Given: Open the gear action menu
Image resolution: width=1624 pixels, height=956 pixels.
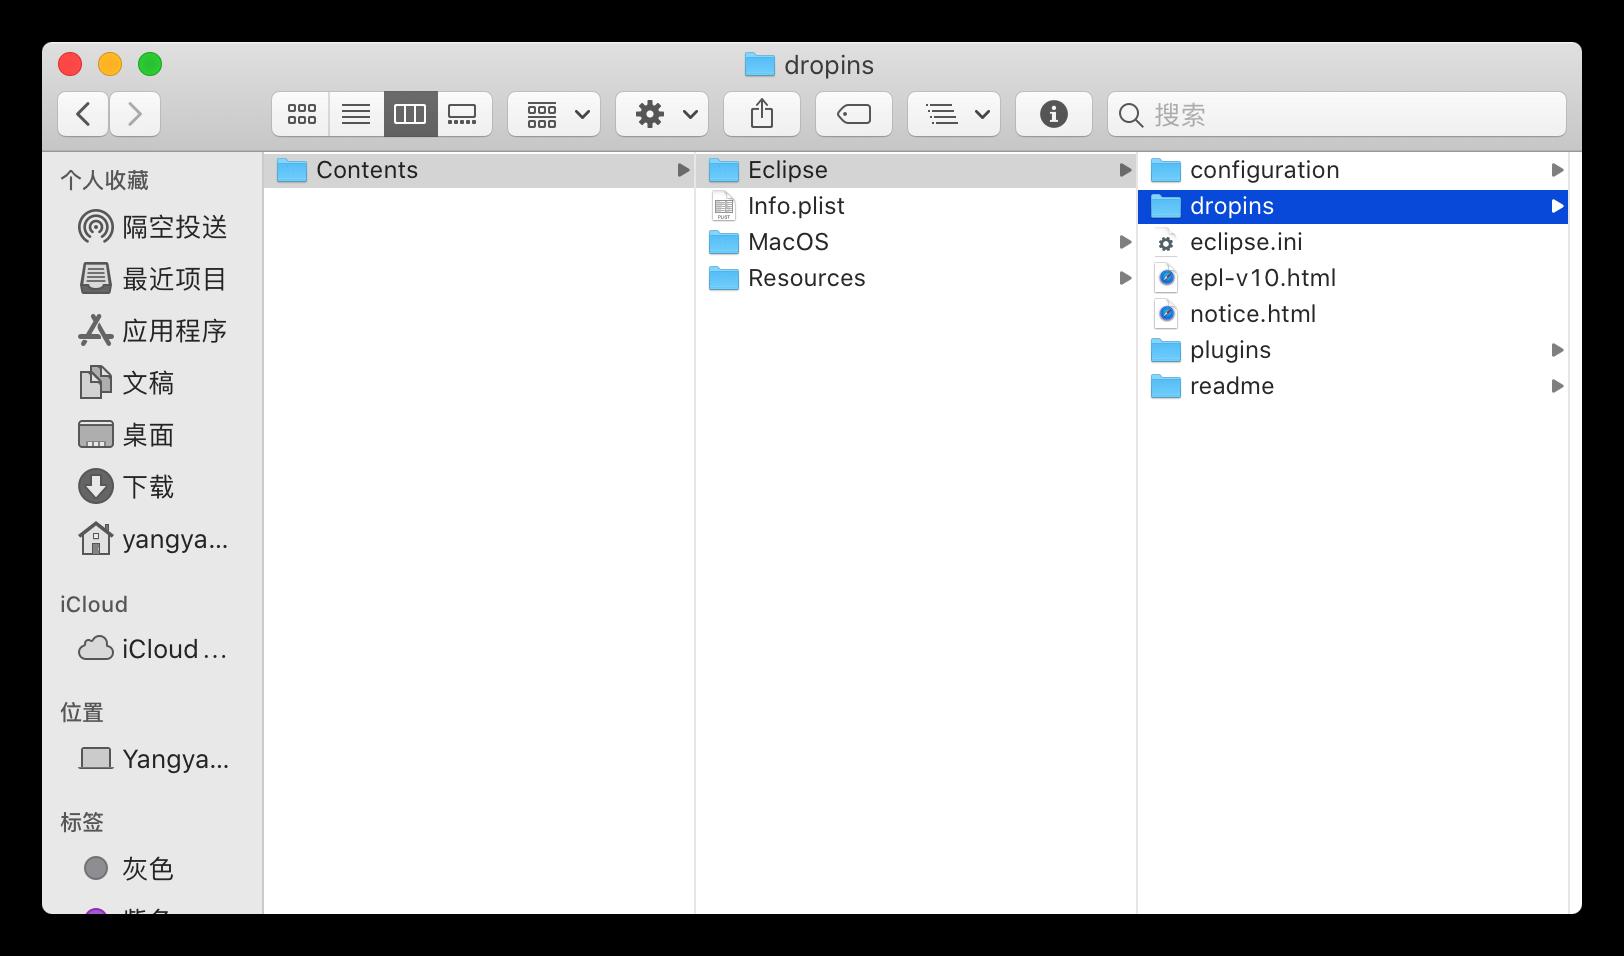Looking at the screenshot, I should (662, 114).
